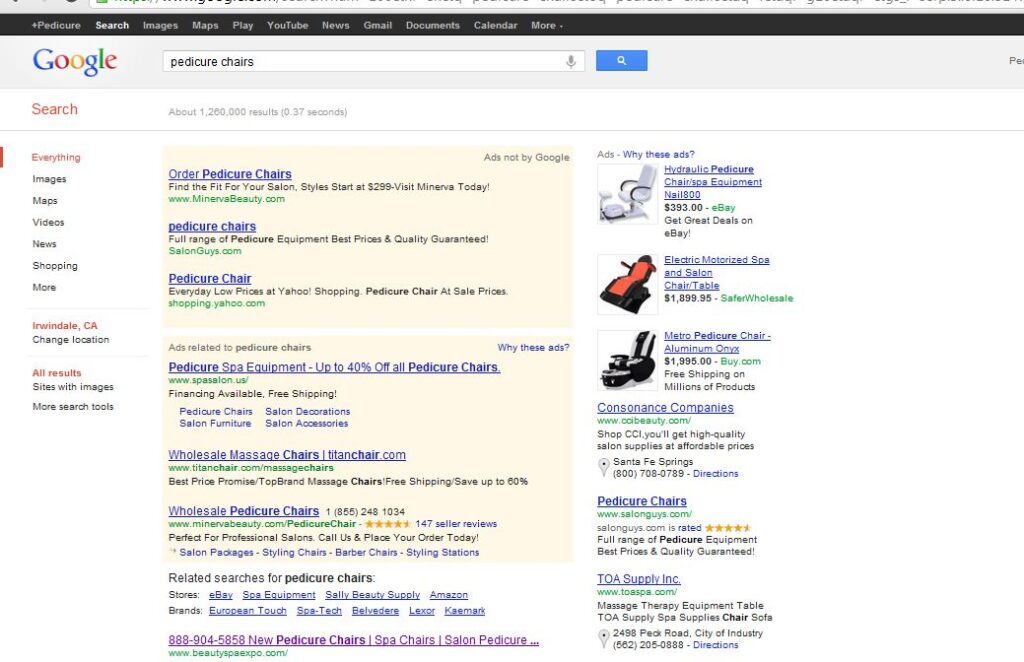The image size is (1024, 662).
Task: Click the pedicure chairs search input field
Action: 374,61
